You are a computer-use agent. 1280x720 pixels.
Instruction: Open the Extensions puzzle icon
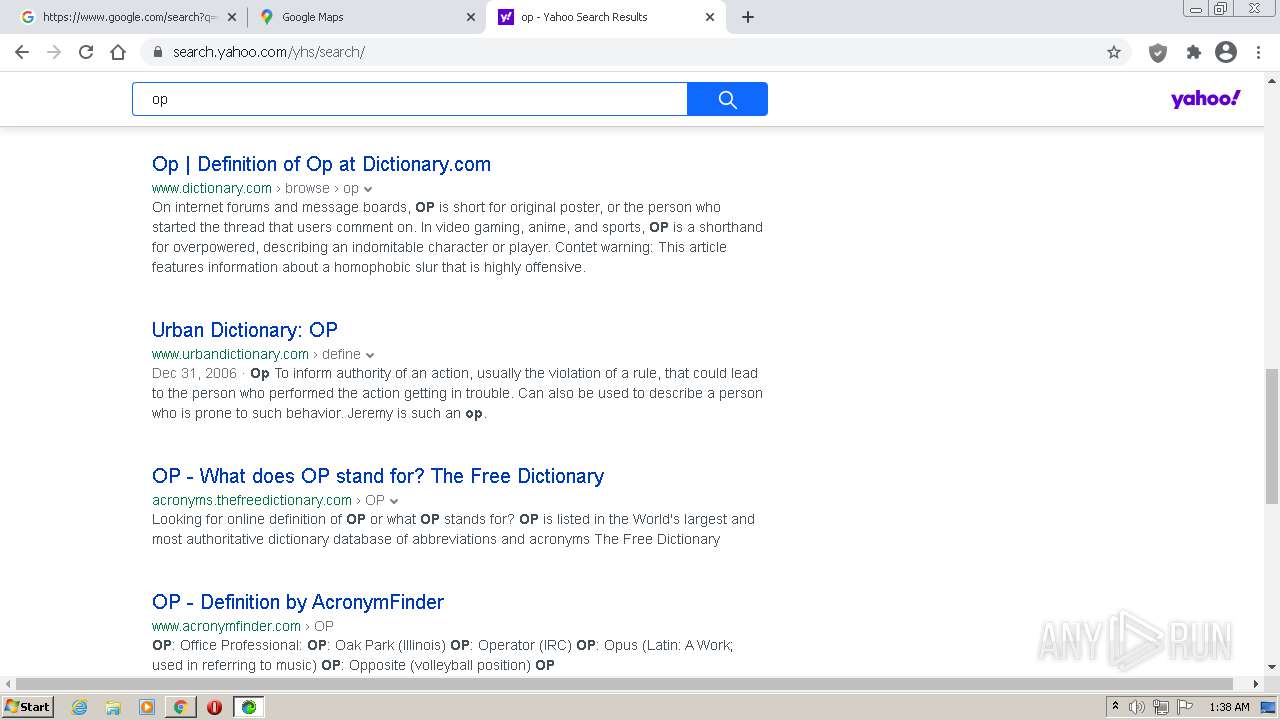pyautogui.click(x=1193, y=52)
